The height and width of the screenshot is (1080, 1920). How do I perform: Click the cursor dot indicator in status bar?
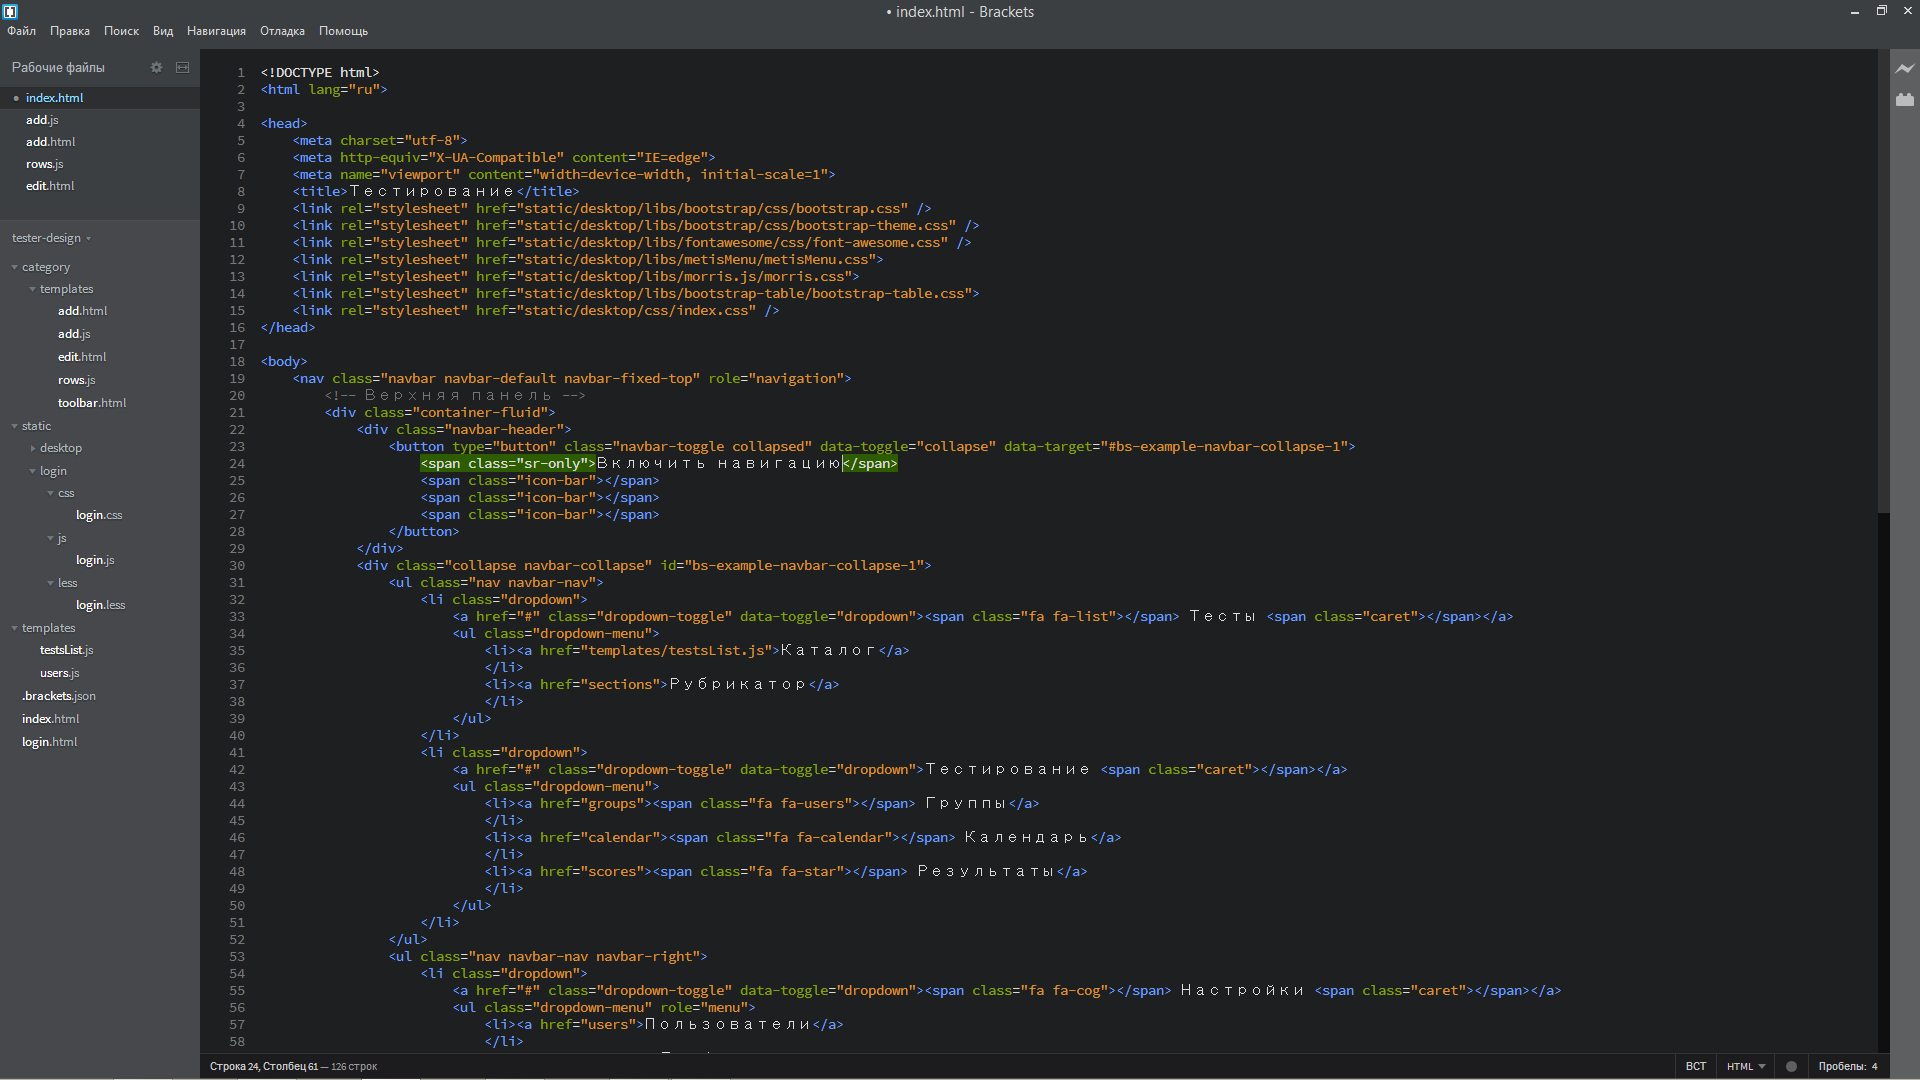(1791, 1065)
